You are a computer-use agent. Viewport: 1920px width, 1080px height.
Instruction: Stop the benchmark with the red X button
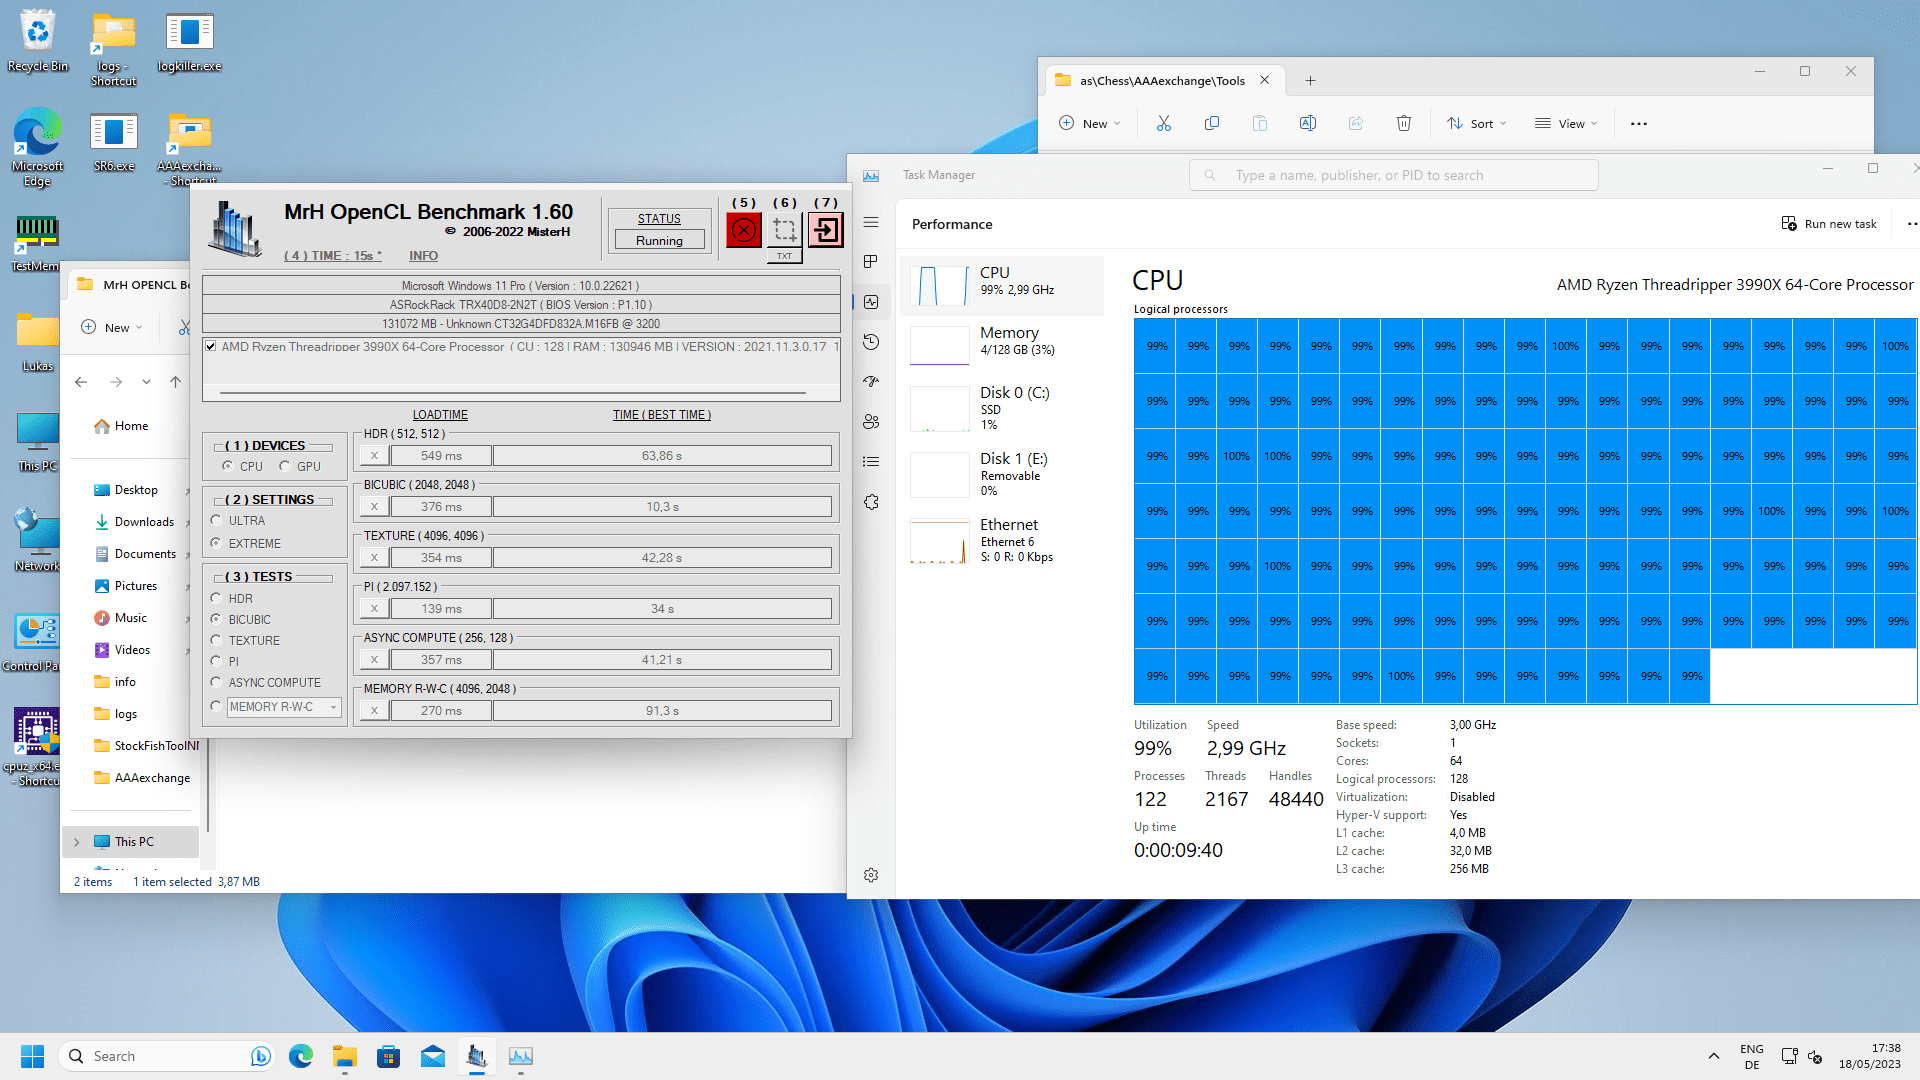(x=743, y=231)
